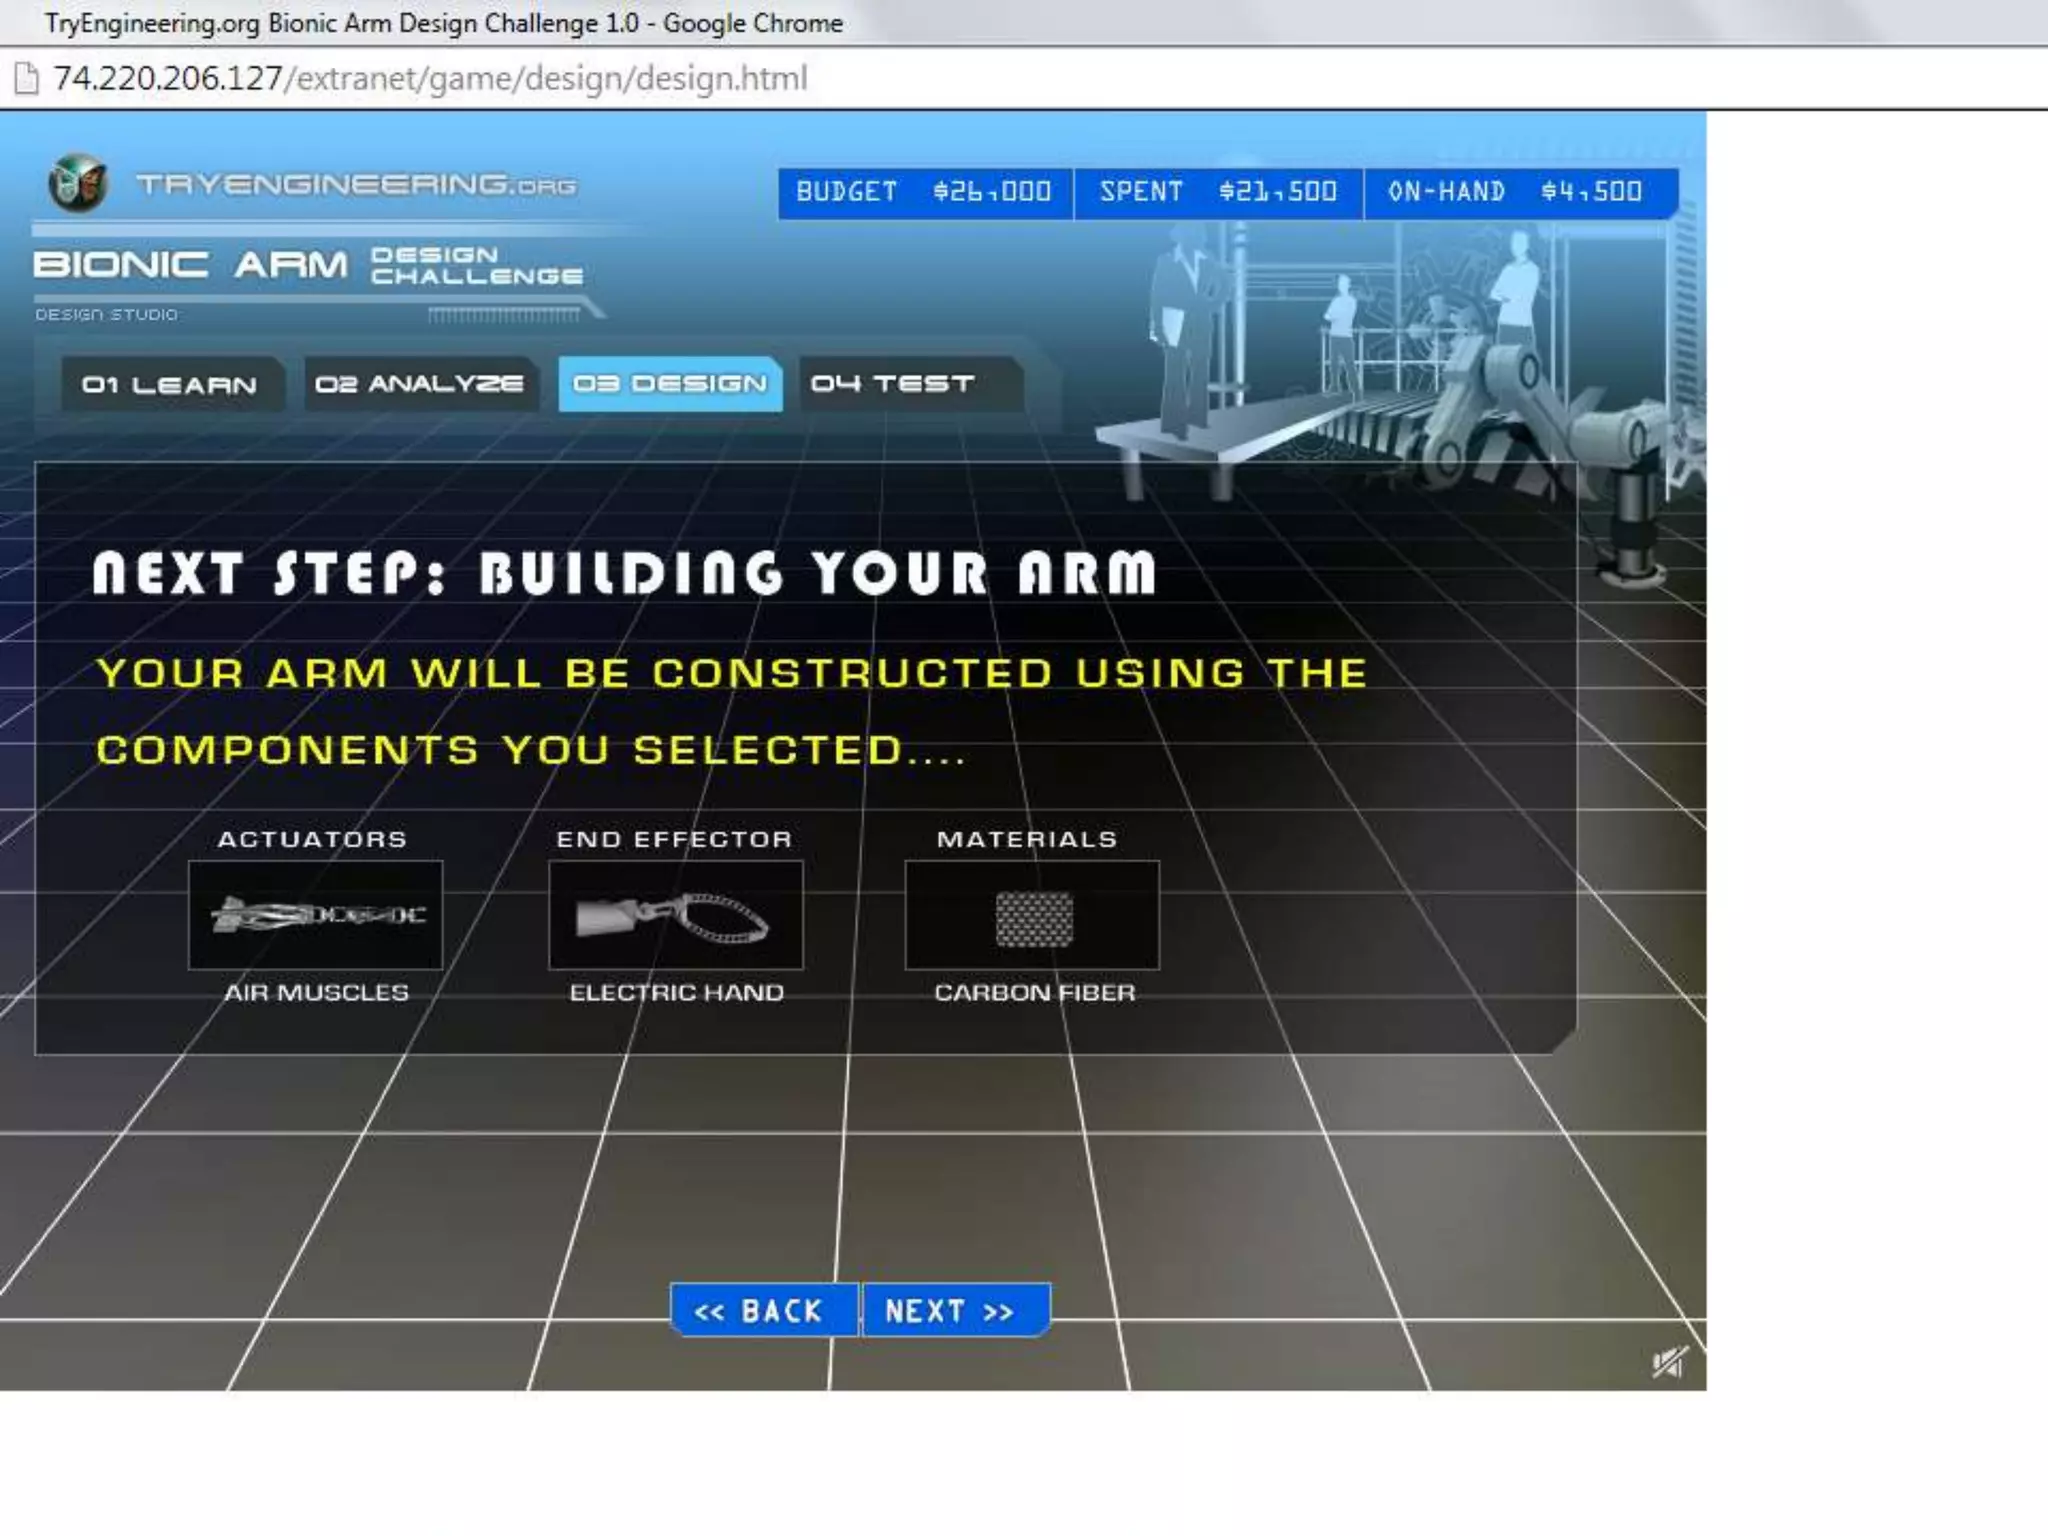Click the Bionic Arm Design Challenge title
2048x1536 pixels.
click(x=308, y=265)
